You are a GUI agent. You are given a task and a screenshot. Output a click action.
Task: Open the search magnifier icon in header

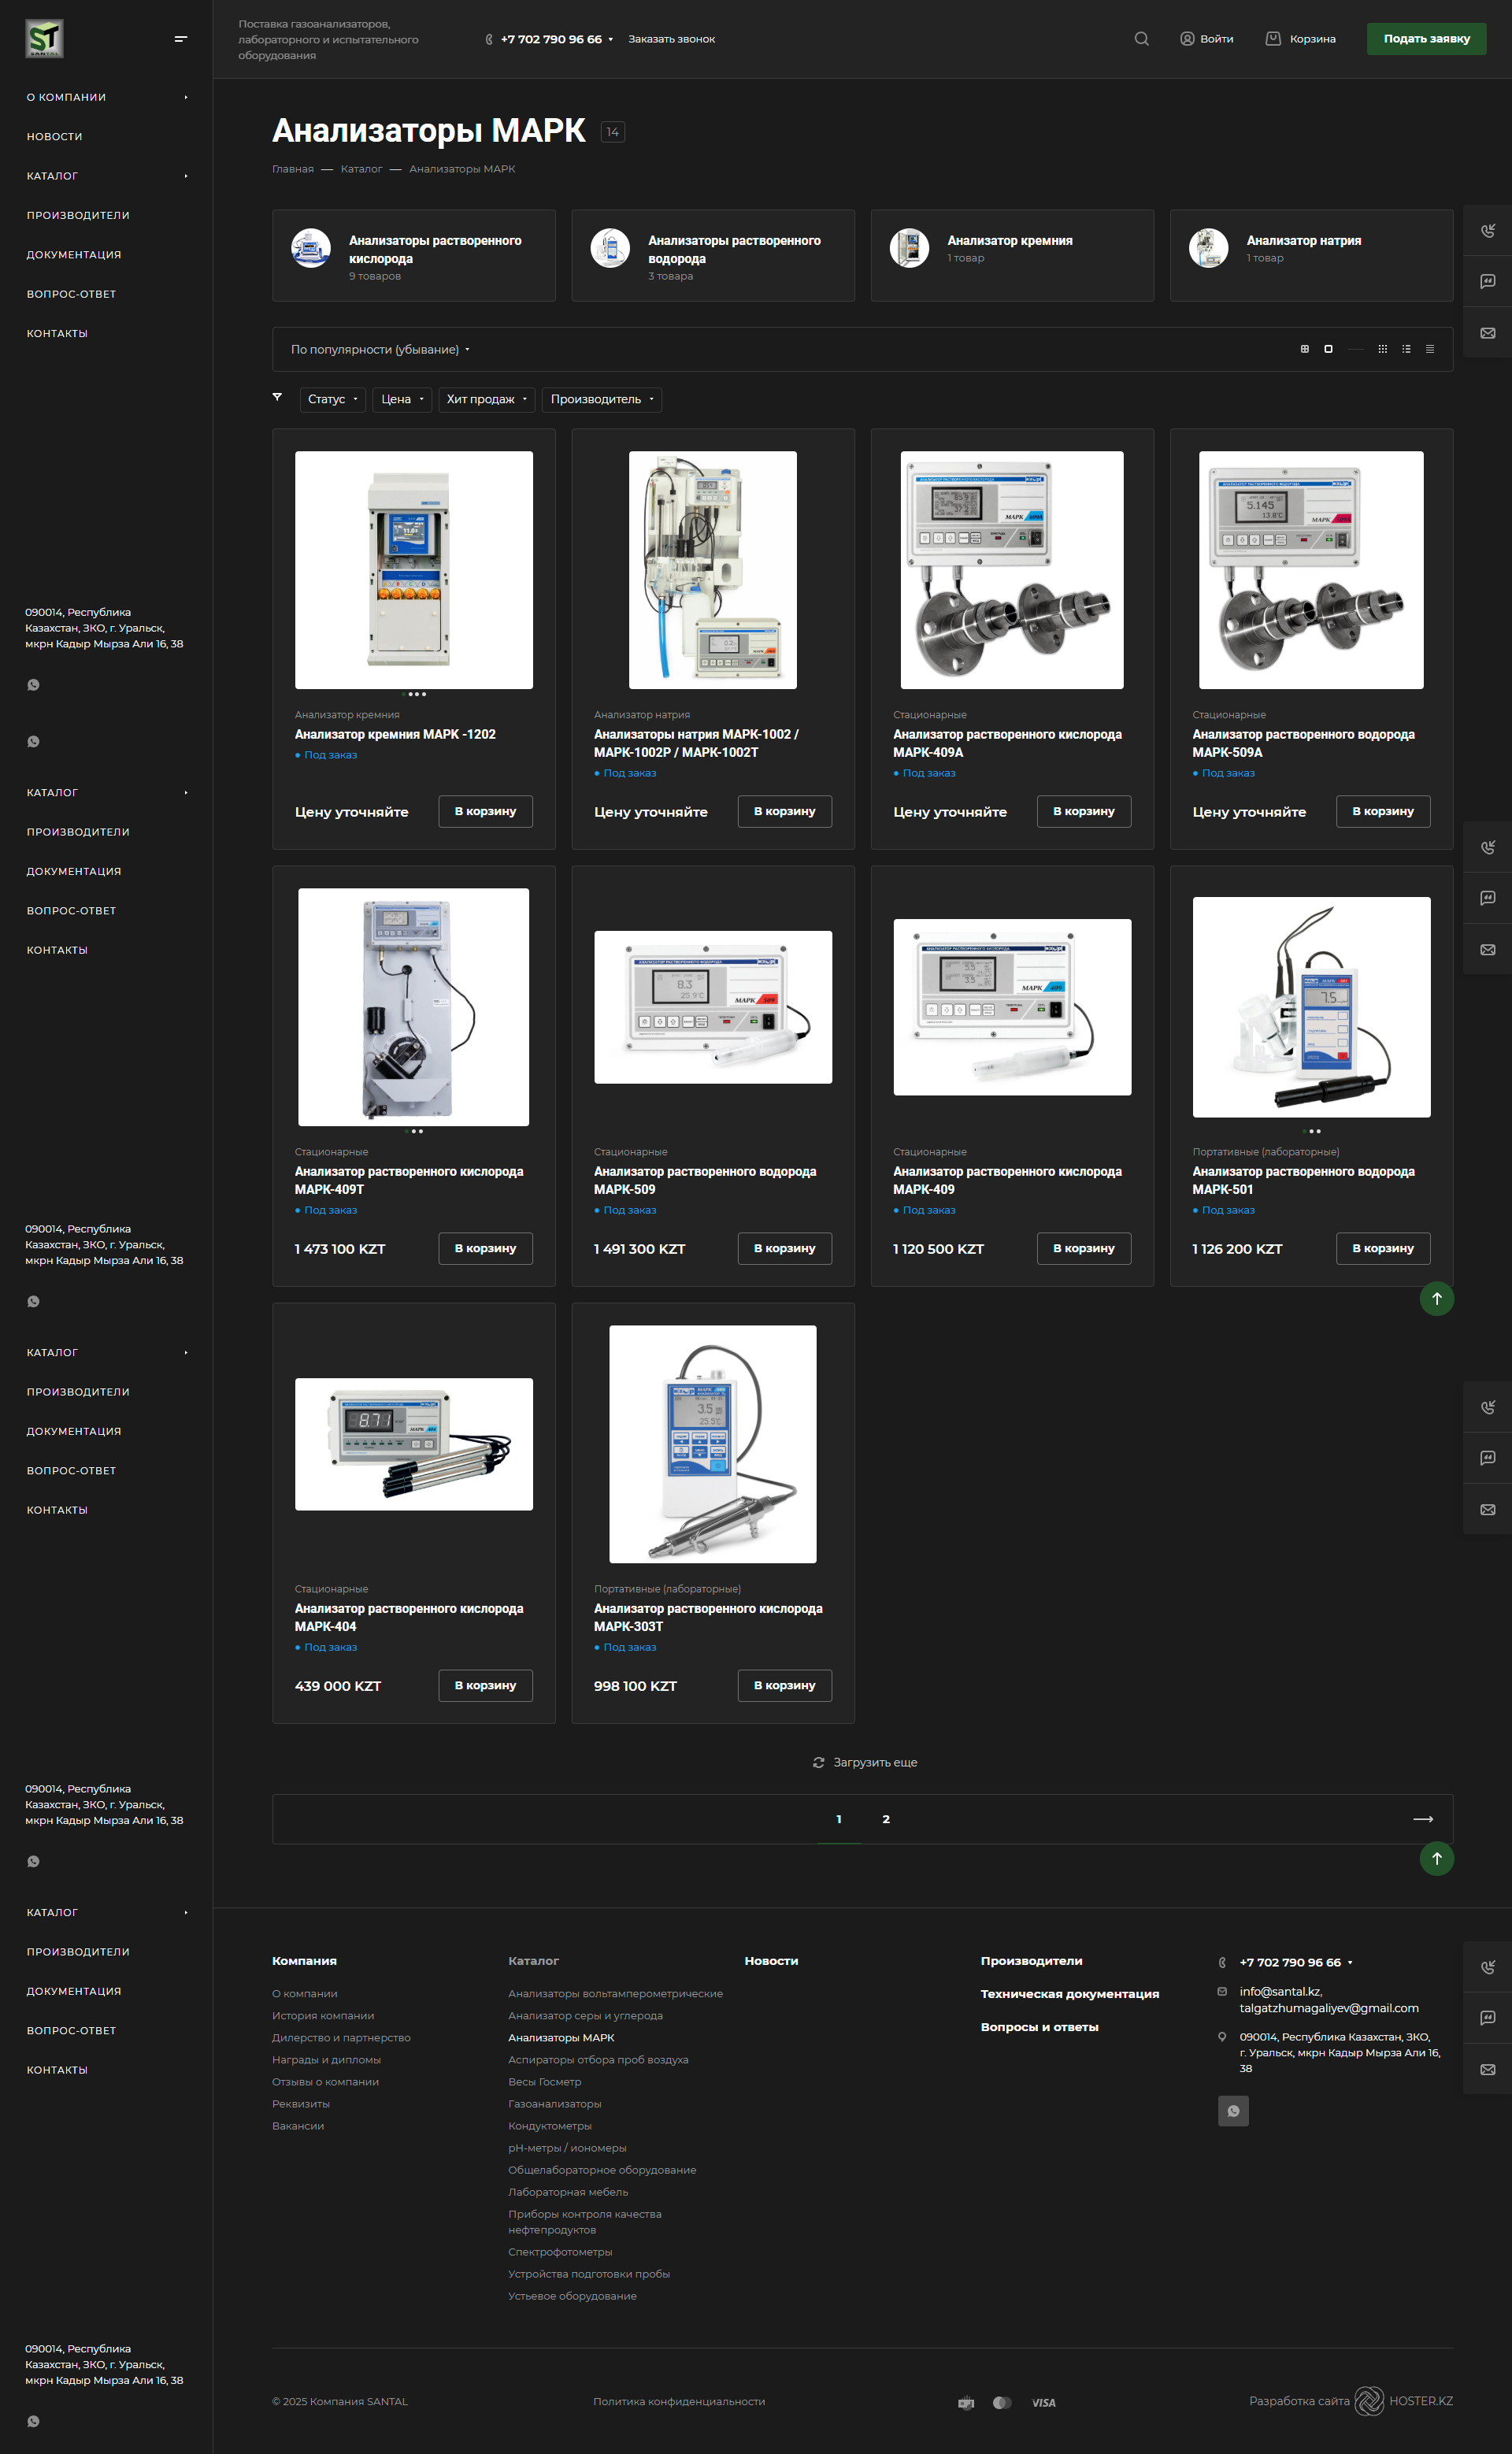(1141, 39)
